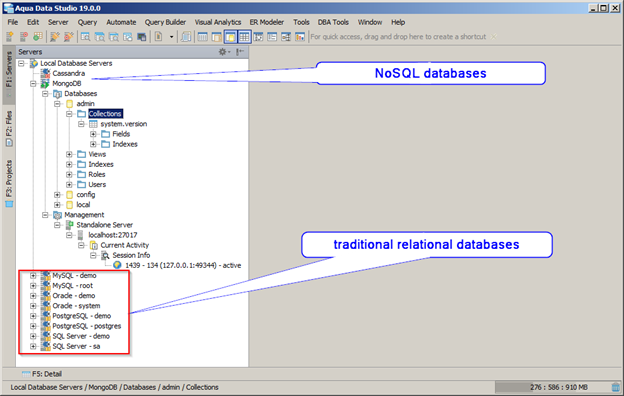
Task: Click the third magnifier window toolbar icon
Action: click(113, 37)
